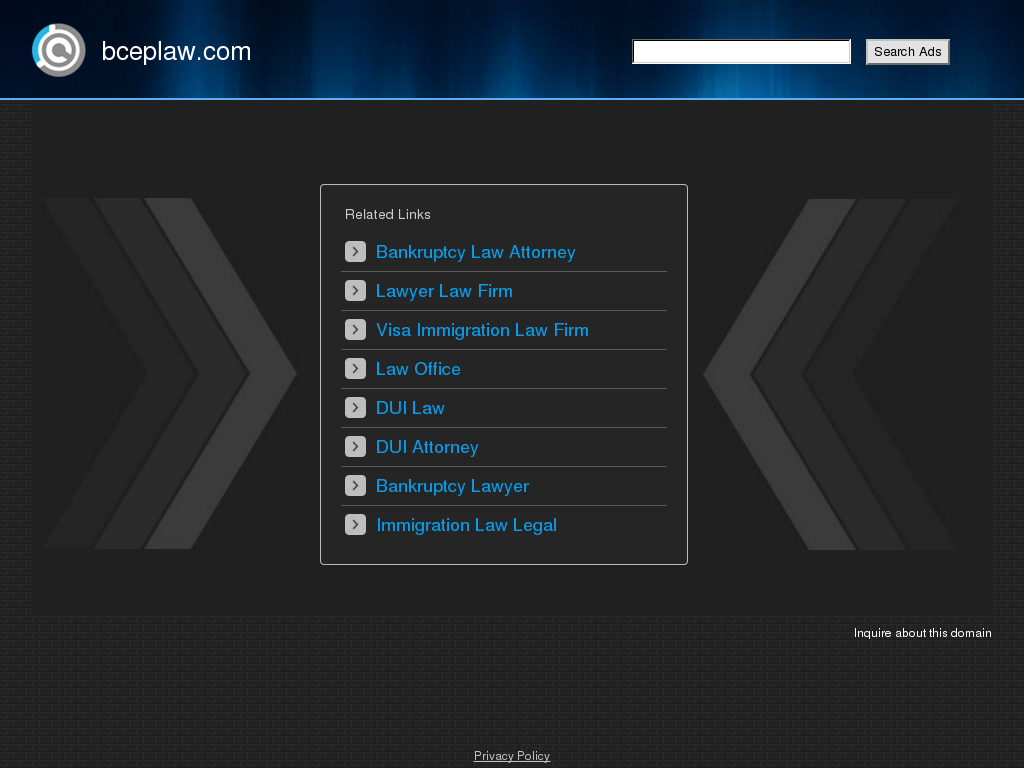Open the DUI Law link
The height and width of the screenshot is (768, 1024).
click(x=410, y=408)
